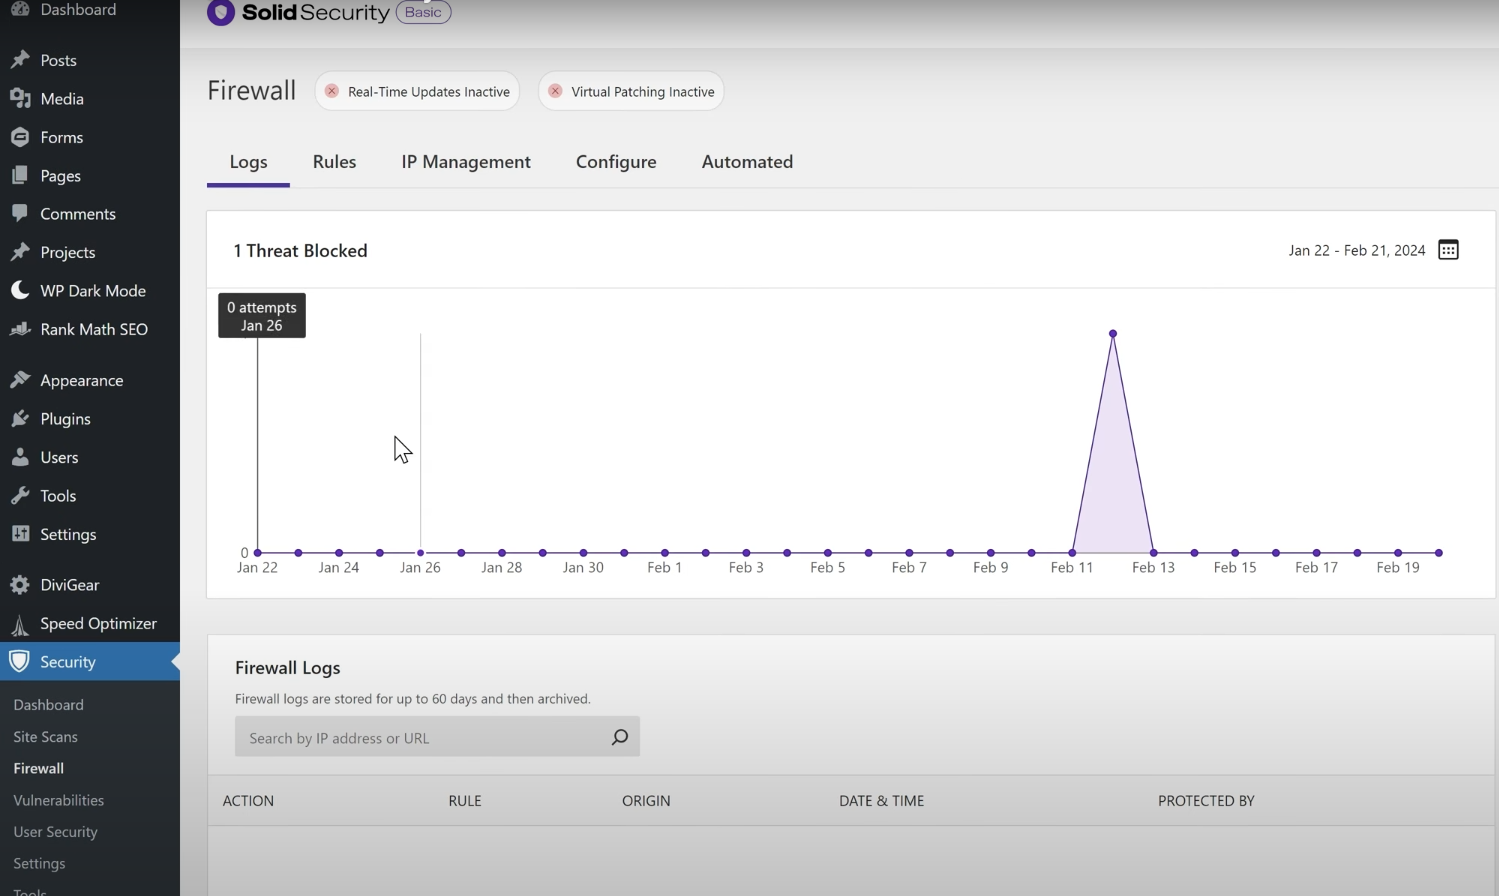1499x896 pixels.
Task: Focus the Search by IP address or URL field
Action: [x=420, y=738]
